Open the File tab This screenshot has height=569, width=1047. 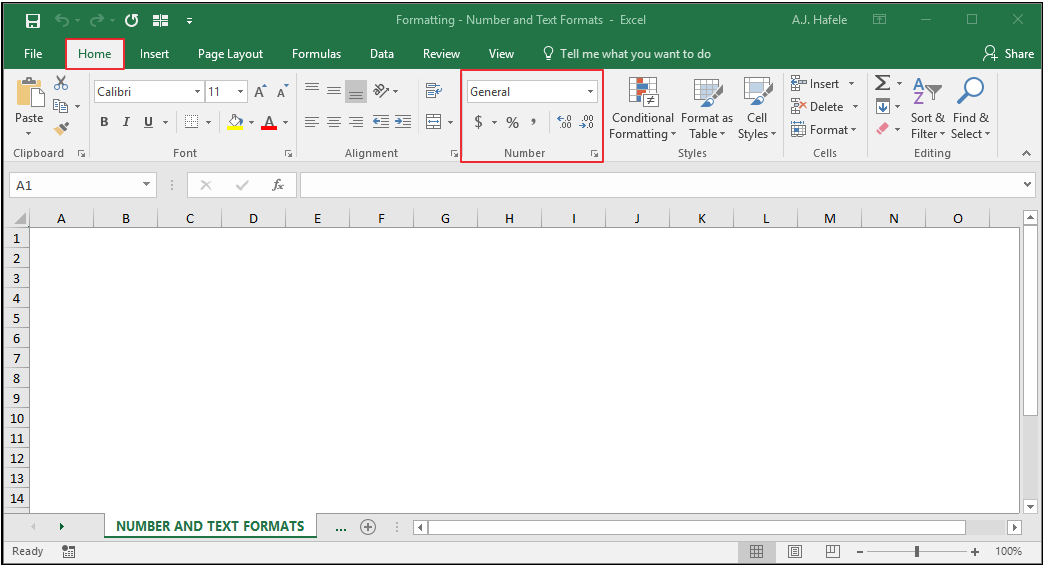pos(33,54)
